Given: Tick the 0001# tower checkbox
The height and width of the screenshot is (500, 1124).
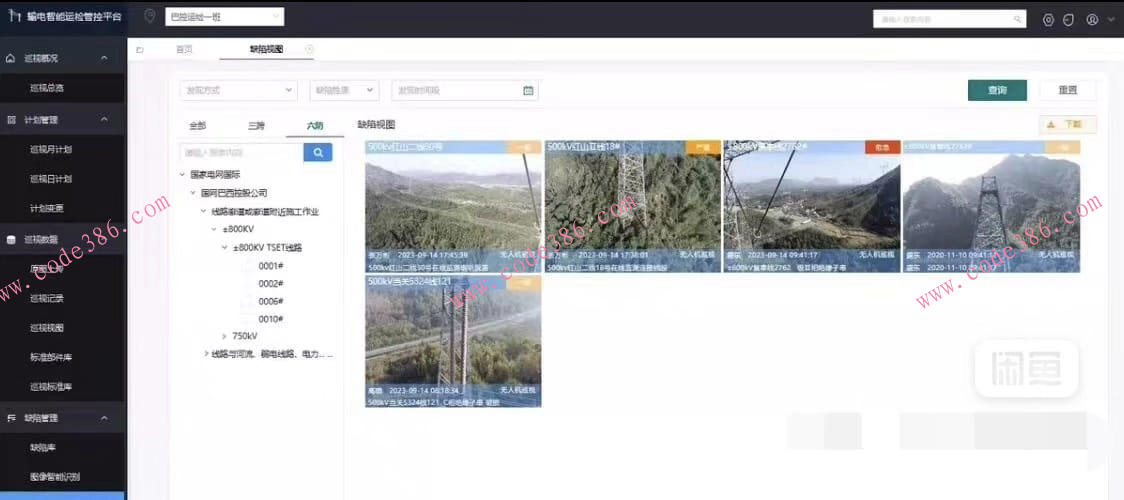Looking at the screenshot, I should pyautogui.click(x=249, y=266).
